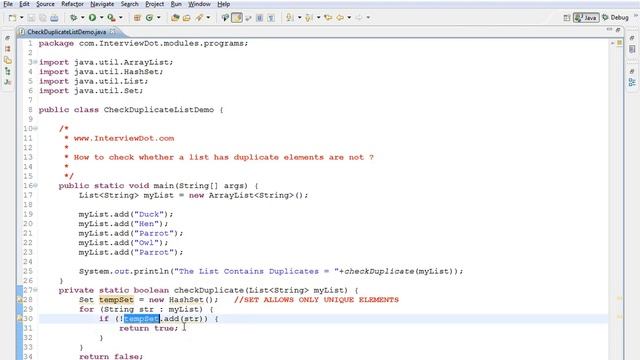Jump to Previous Annotation icon

[x=309, y=18]
